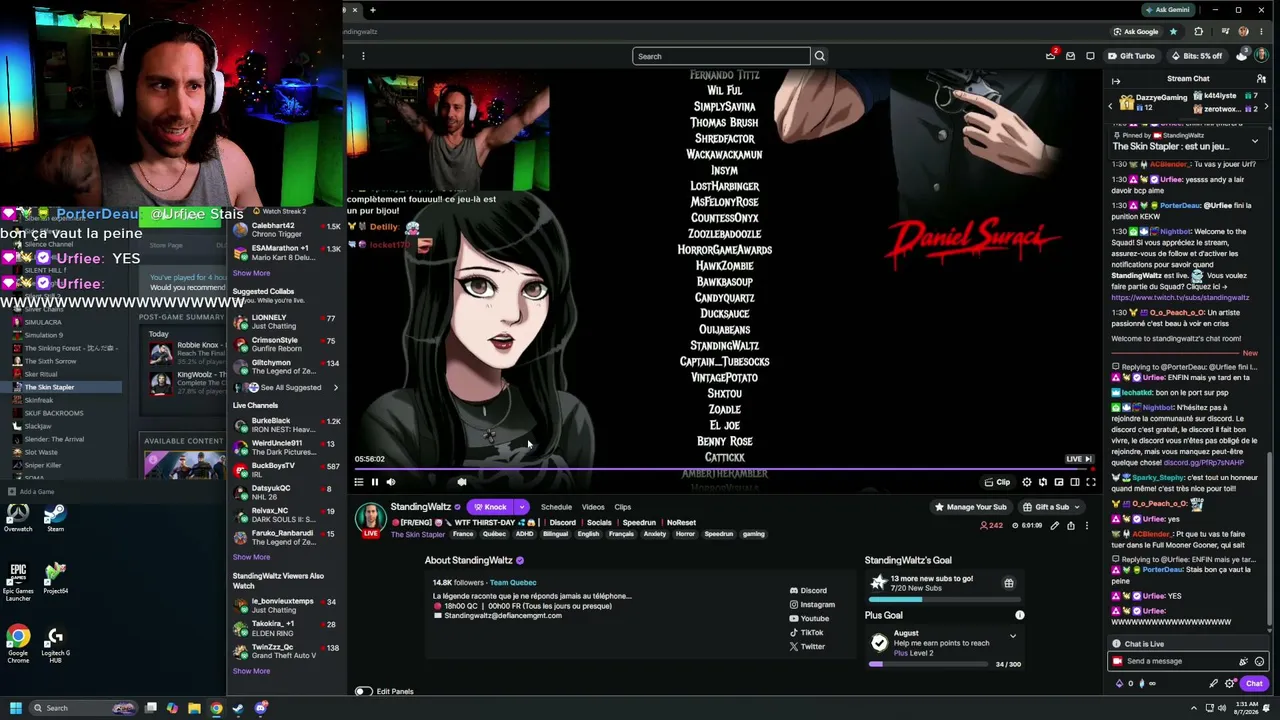Open Chrome extensions puzzle icon
This screenshot has height=720, width=1280.
pos(1198,31)
